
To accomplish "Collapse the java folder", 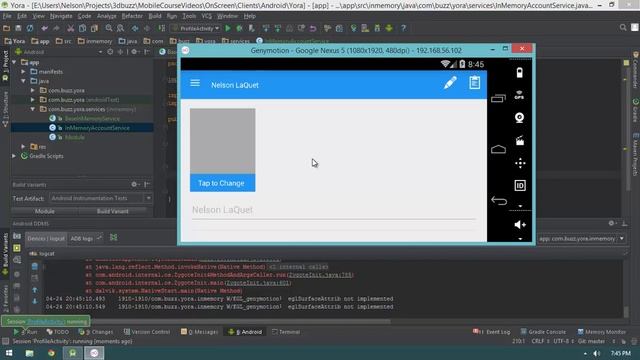I will pyautogui.click(x=24, y=81).
